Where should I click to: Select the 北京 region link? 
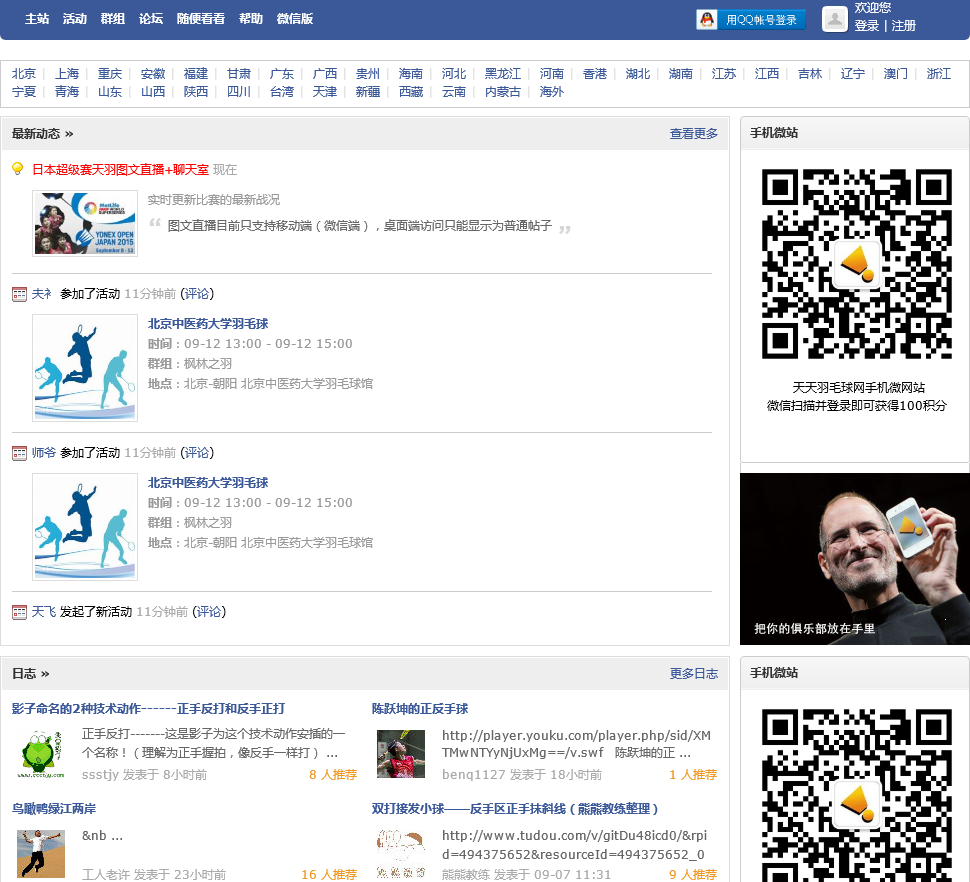[24, 74]
